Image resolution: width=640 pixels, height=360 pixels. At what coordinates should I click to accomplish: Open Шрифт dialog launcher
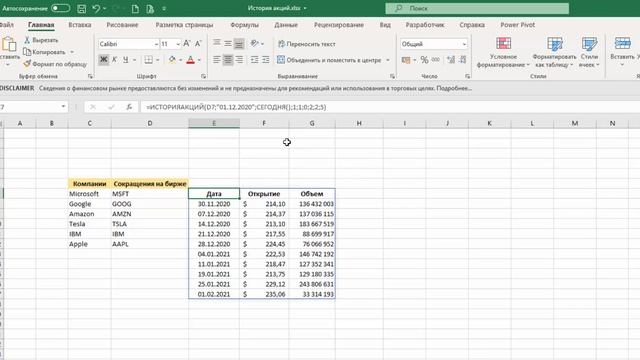(x=203, y=76)
